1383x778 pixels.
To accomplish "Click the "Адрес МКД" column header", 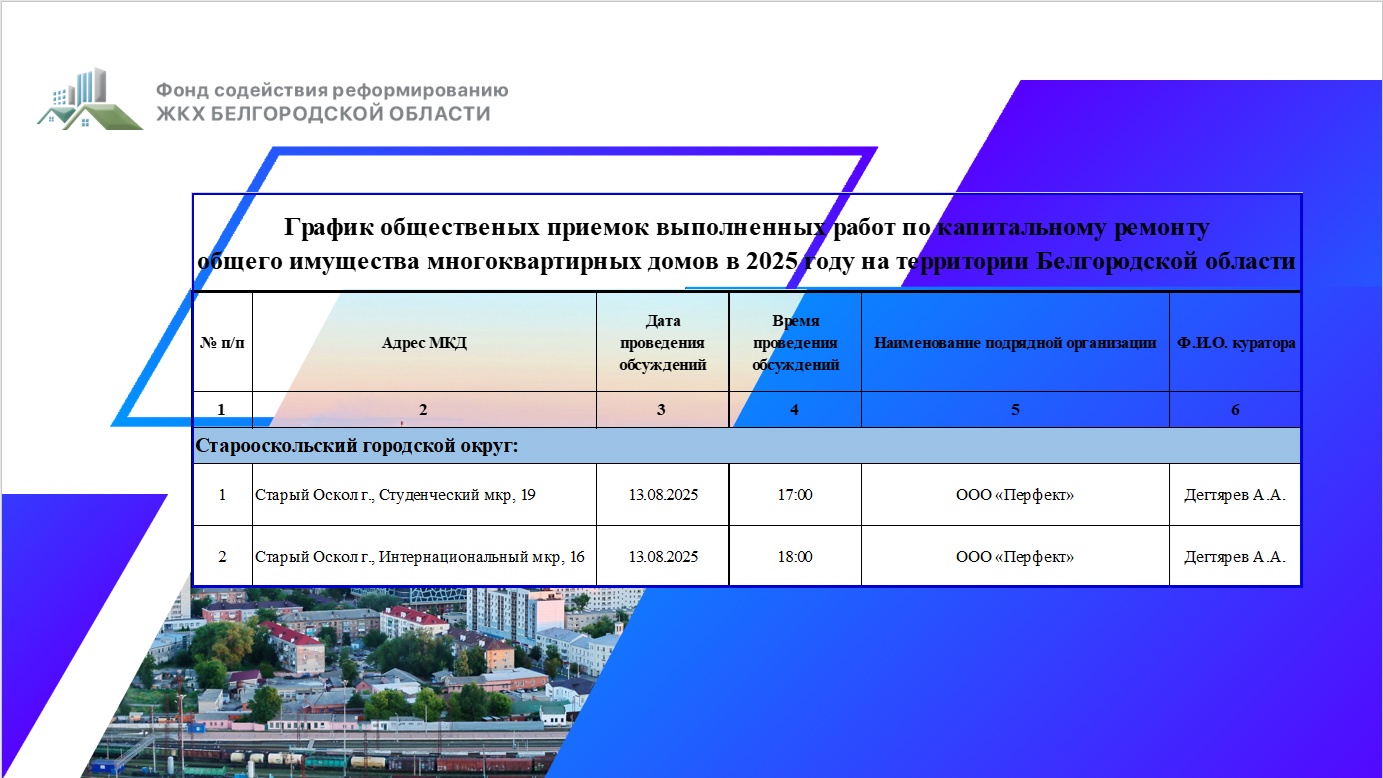I will pyautogui.click(x=424, y=342).
